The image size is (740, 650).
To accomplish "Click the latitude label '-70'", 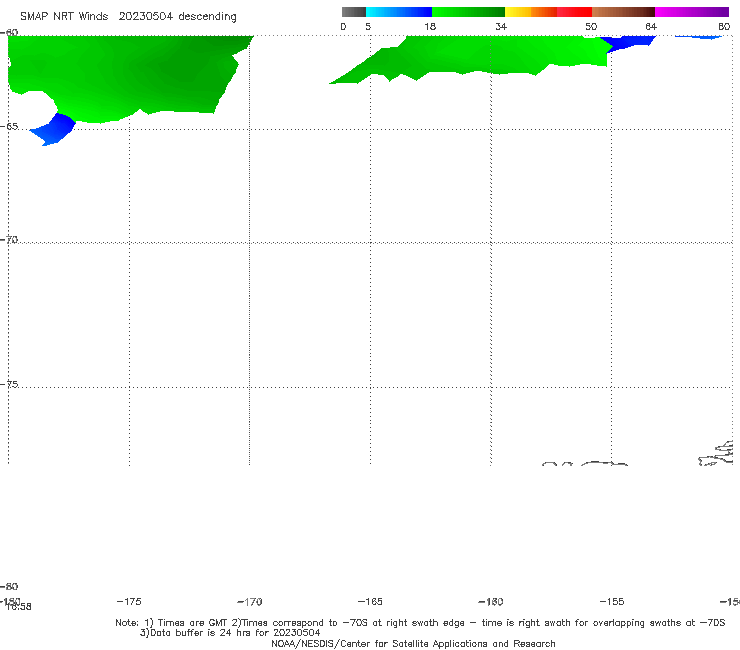I will [x=9, y=240].
